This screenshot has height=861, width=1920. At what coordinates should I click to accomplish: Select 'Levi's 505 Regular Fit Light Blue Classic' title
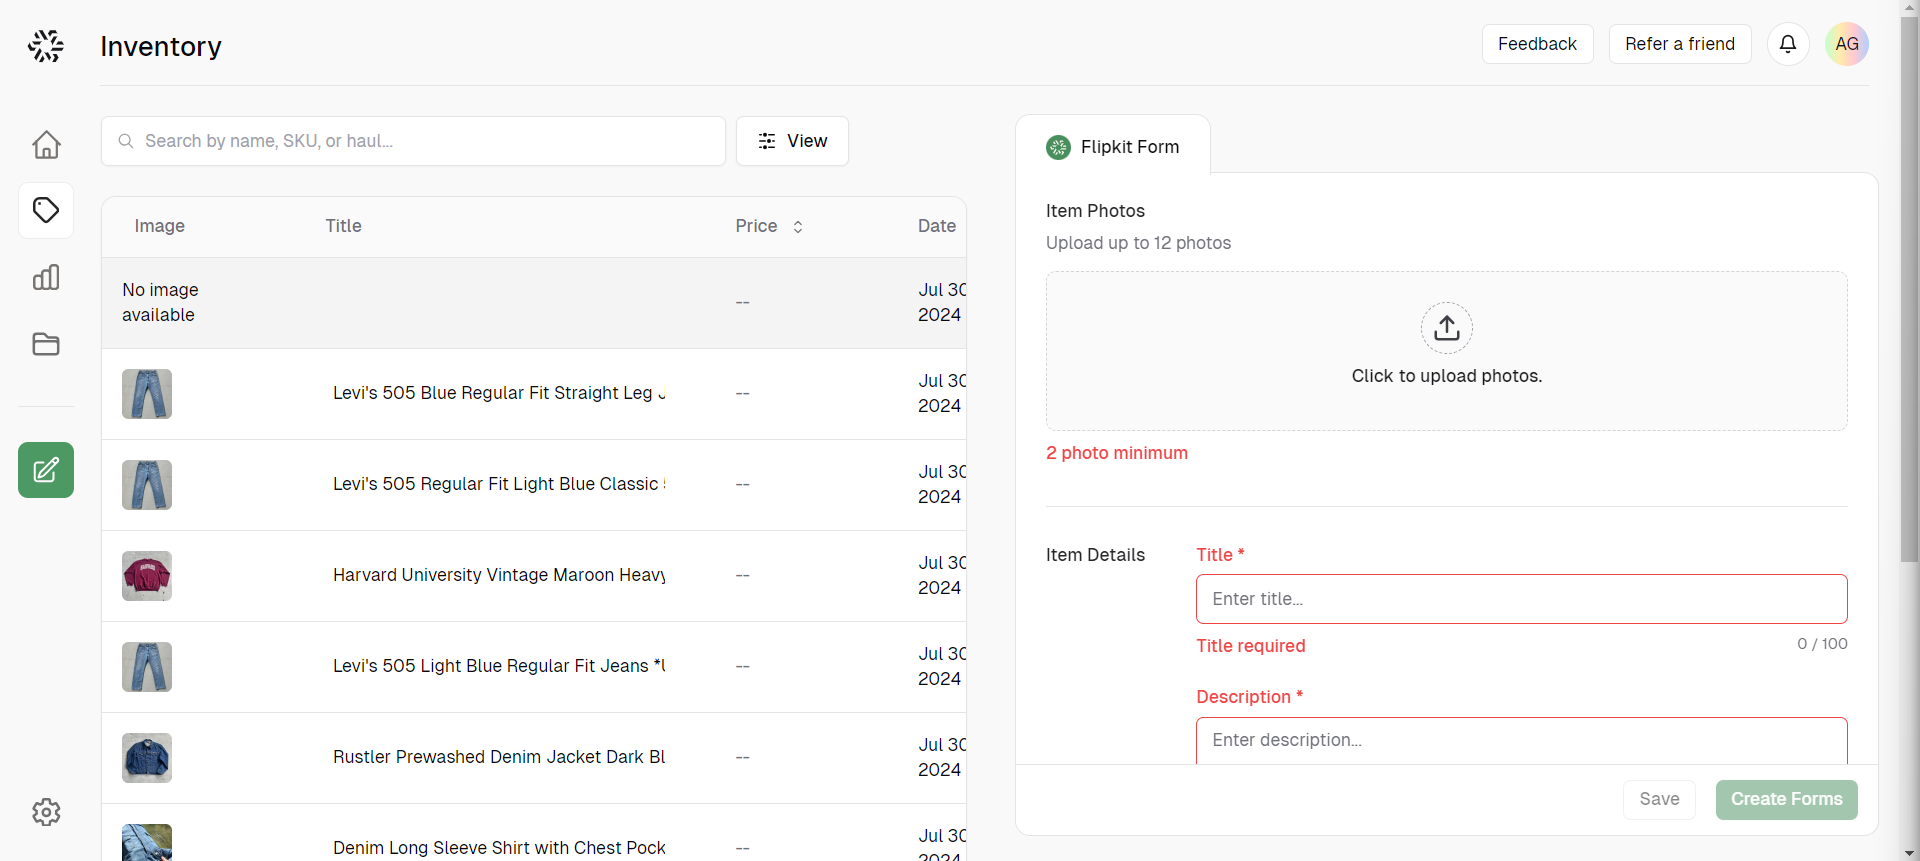tap(499, 484)
